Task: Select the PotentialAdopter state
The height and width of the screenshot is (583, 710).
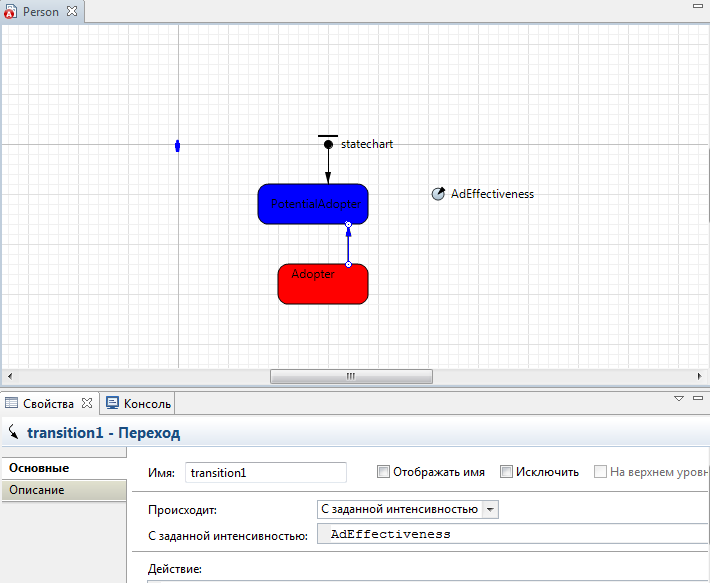Action: tap(313, 204)
